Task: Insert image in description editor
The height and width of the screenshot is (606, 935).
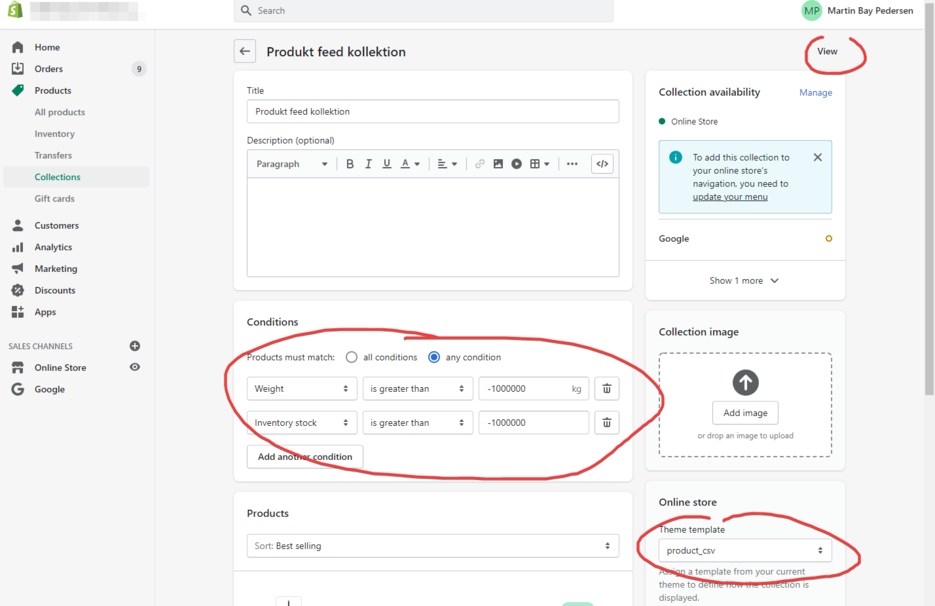Action: click(x=498, y=164)
